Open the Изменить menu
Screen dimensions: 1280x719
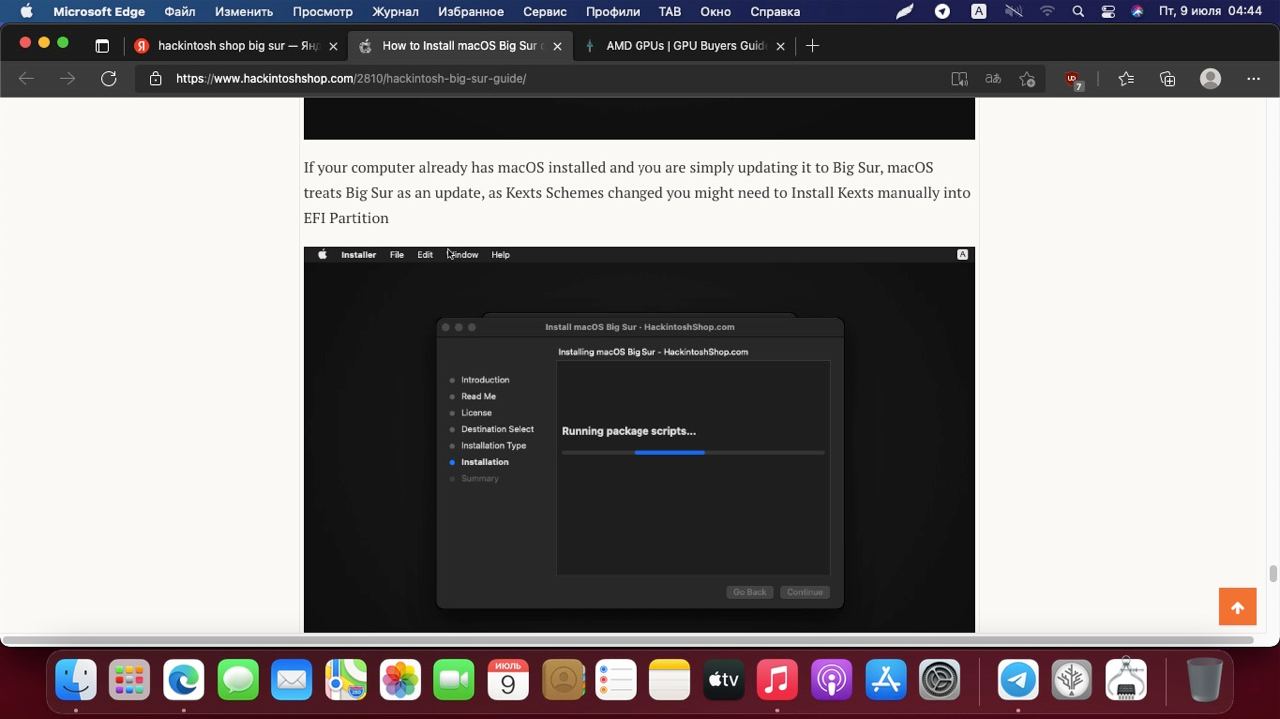(x=243, y=11)
